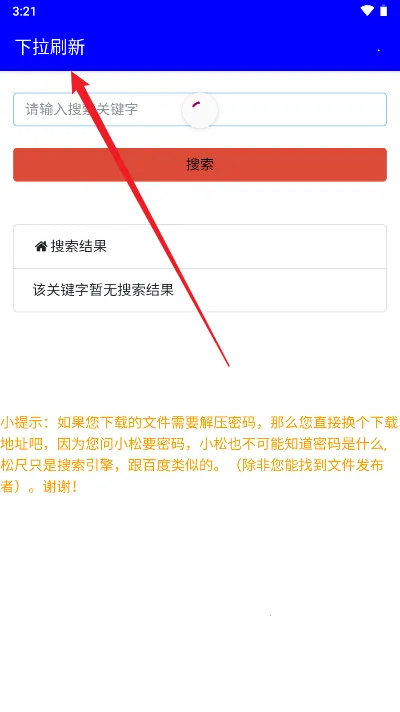Click the hint line mentioning 松尺只是搜索引擎

[192, 465]
